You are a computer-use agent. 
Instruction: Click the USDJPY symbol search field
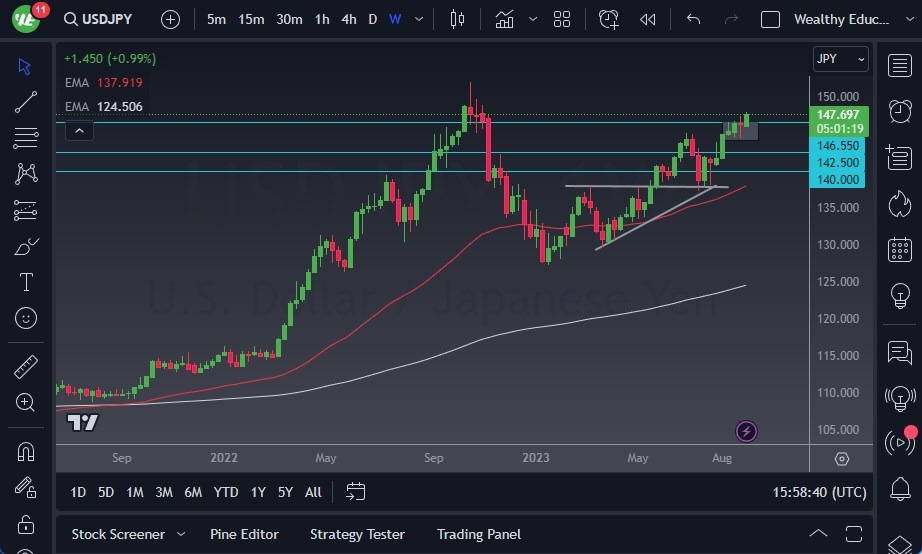[x=108, y=19]
